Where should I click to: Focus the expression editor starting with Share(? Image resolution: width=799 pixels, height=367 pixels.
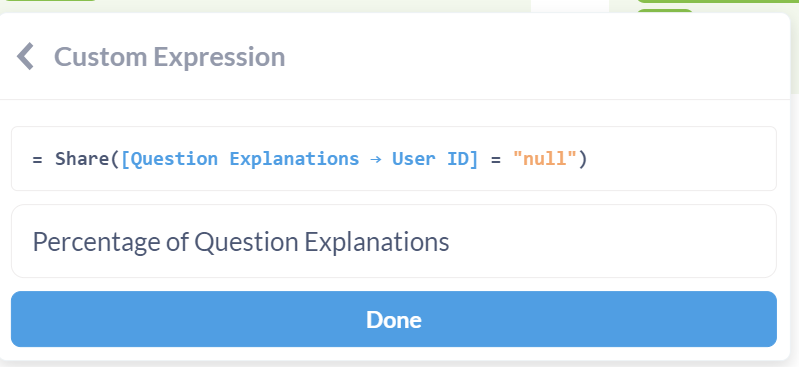pos(393,159)
